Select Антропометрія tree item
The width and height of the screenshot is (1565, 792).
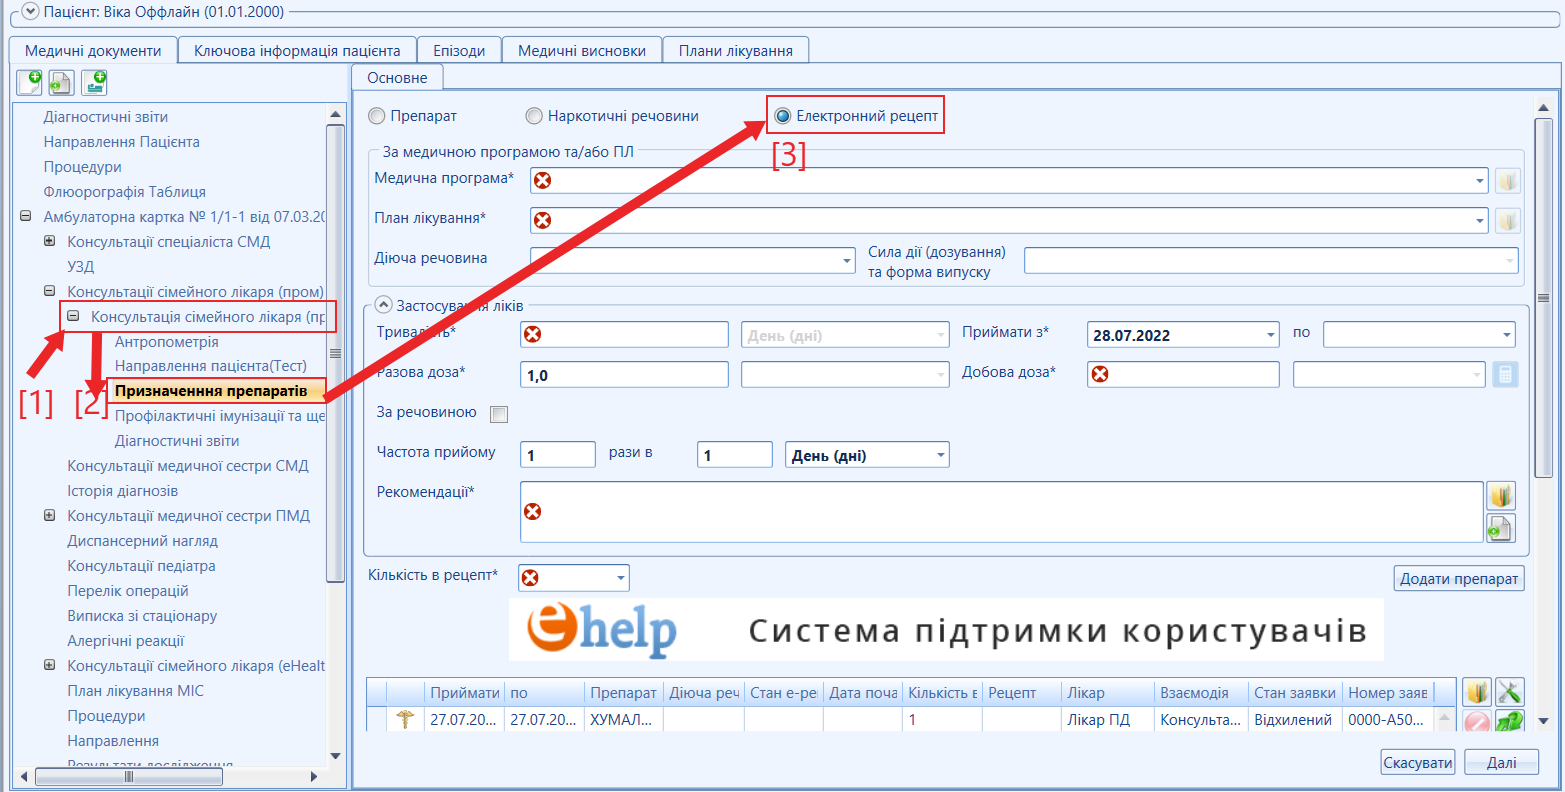coord(166,341)
